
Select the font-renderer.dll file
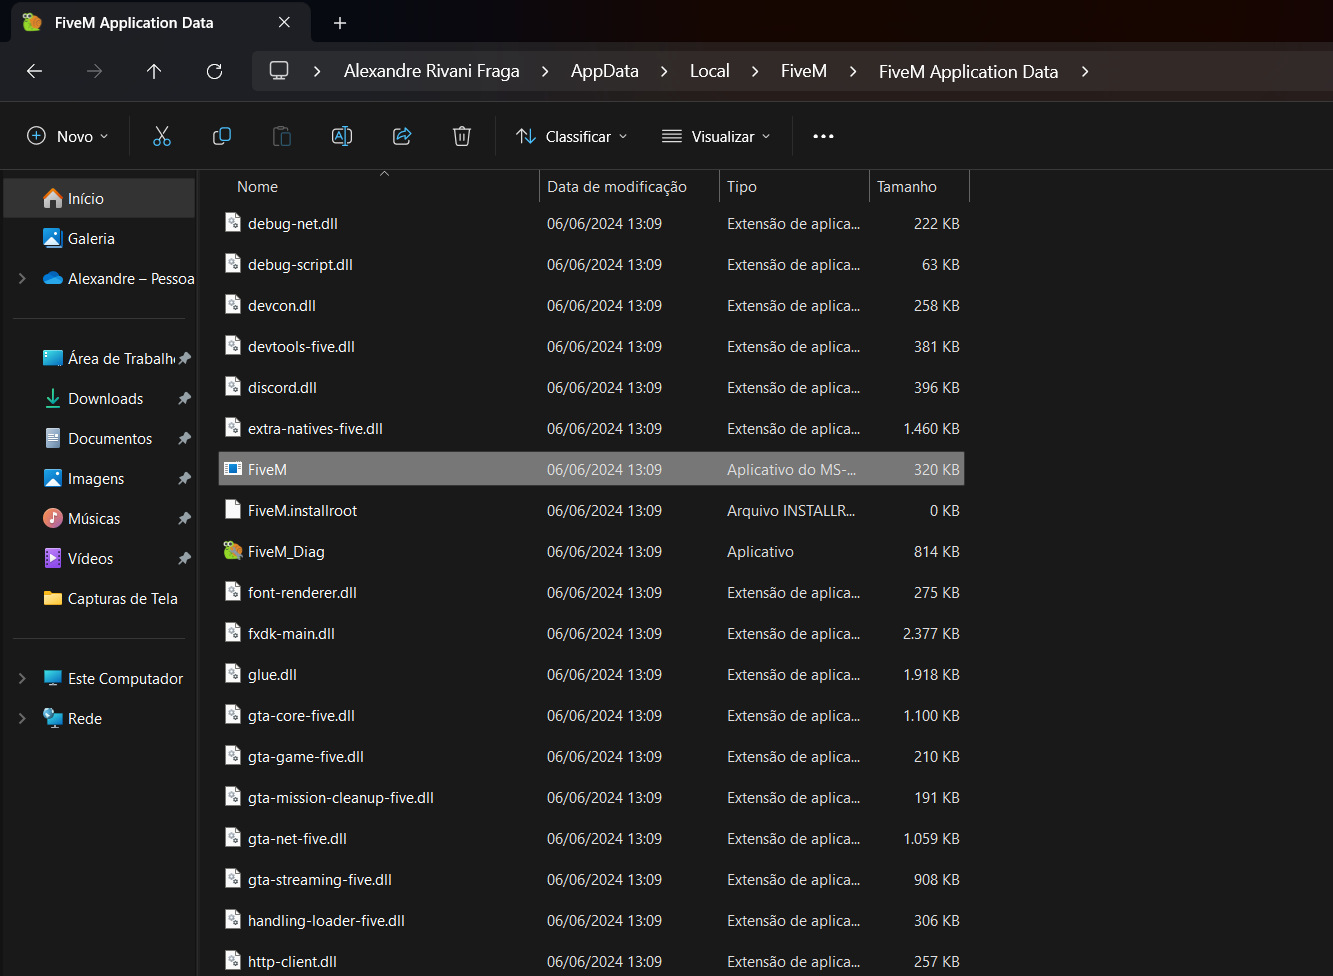coord(591,593)
